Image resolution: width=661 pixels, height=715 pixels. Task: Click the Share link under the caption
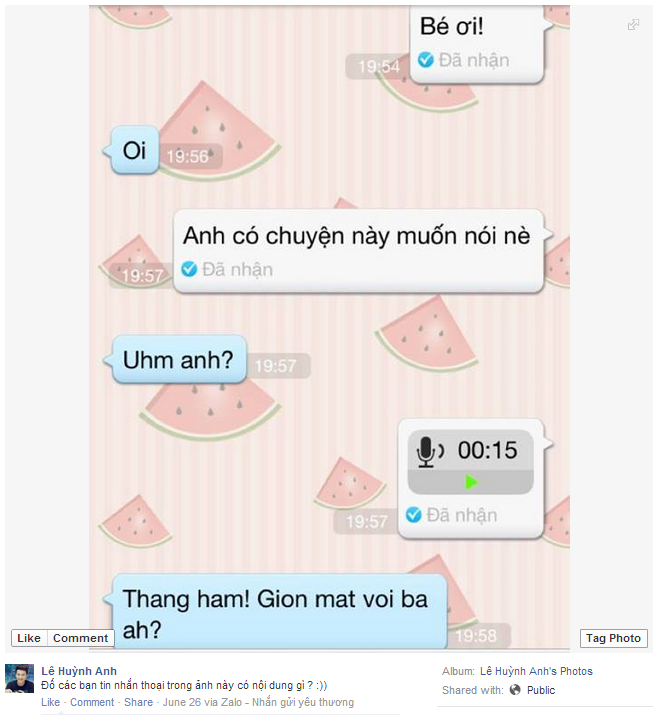(x=138, y=702)
